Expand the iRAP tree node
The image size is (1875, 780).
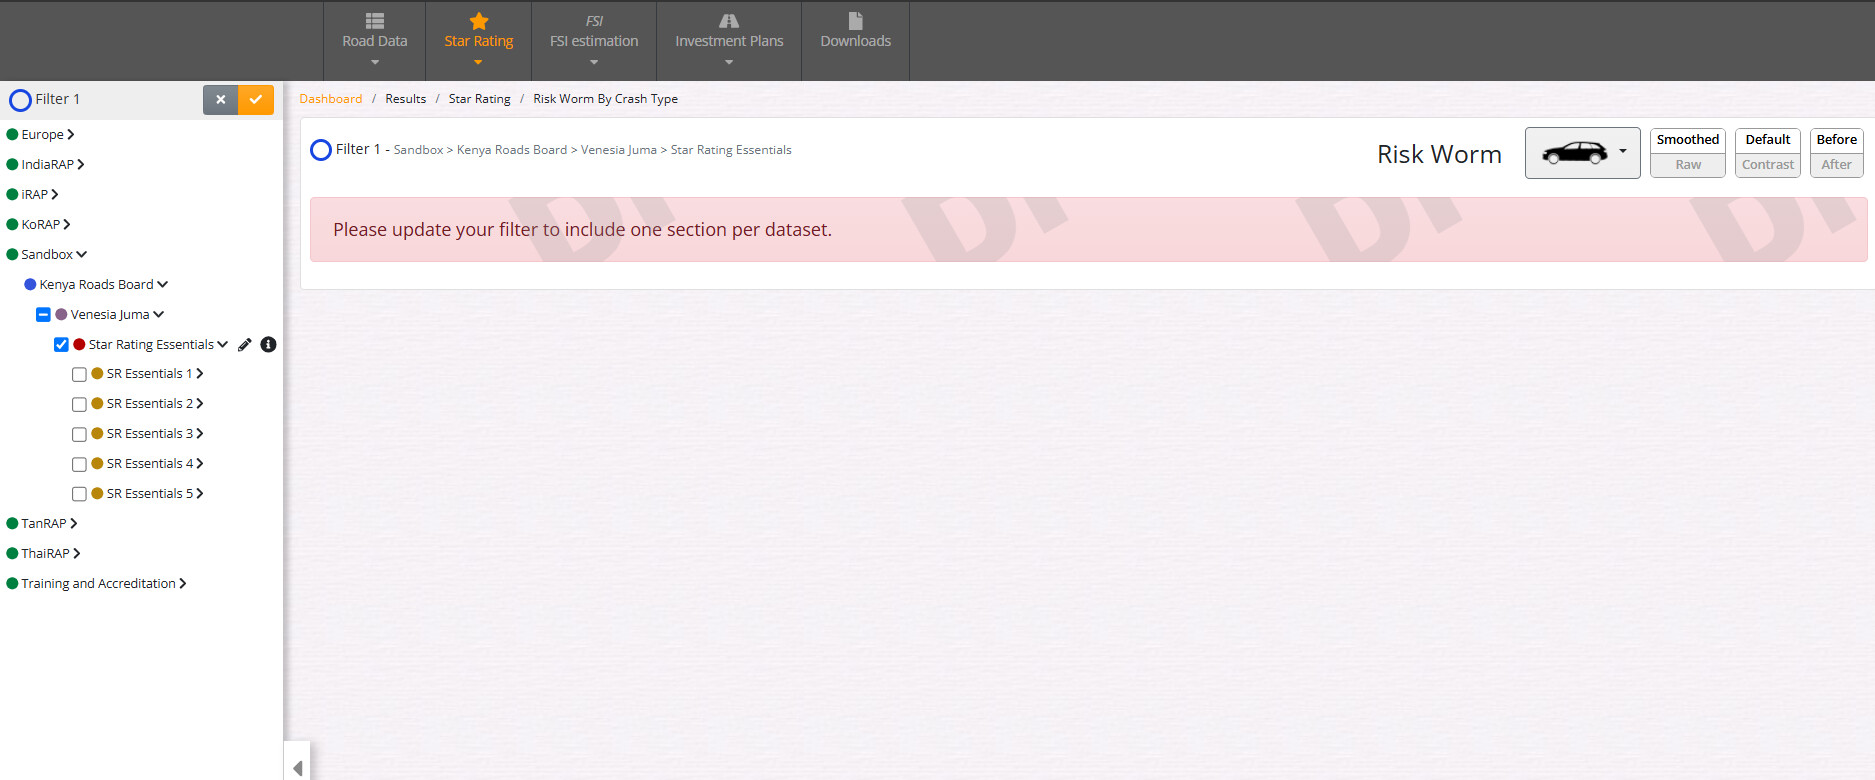point(54,194)
